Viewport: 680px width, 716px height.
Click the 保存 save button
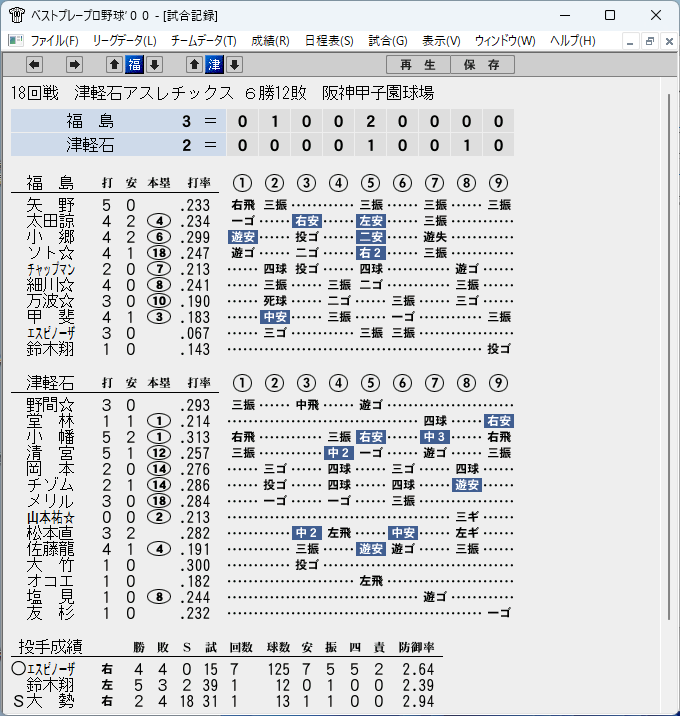[482, 65]
